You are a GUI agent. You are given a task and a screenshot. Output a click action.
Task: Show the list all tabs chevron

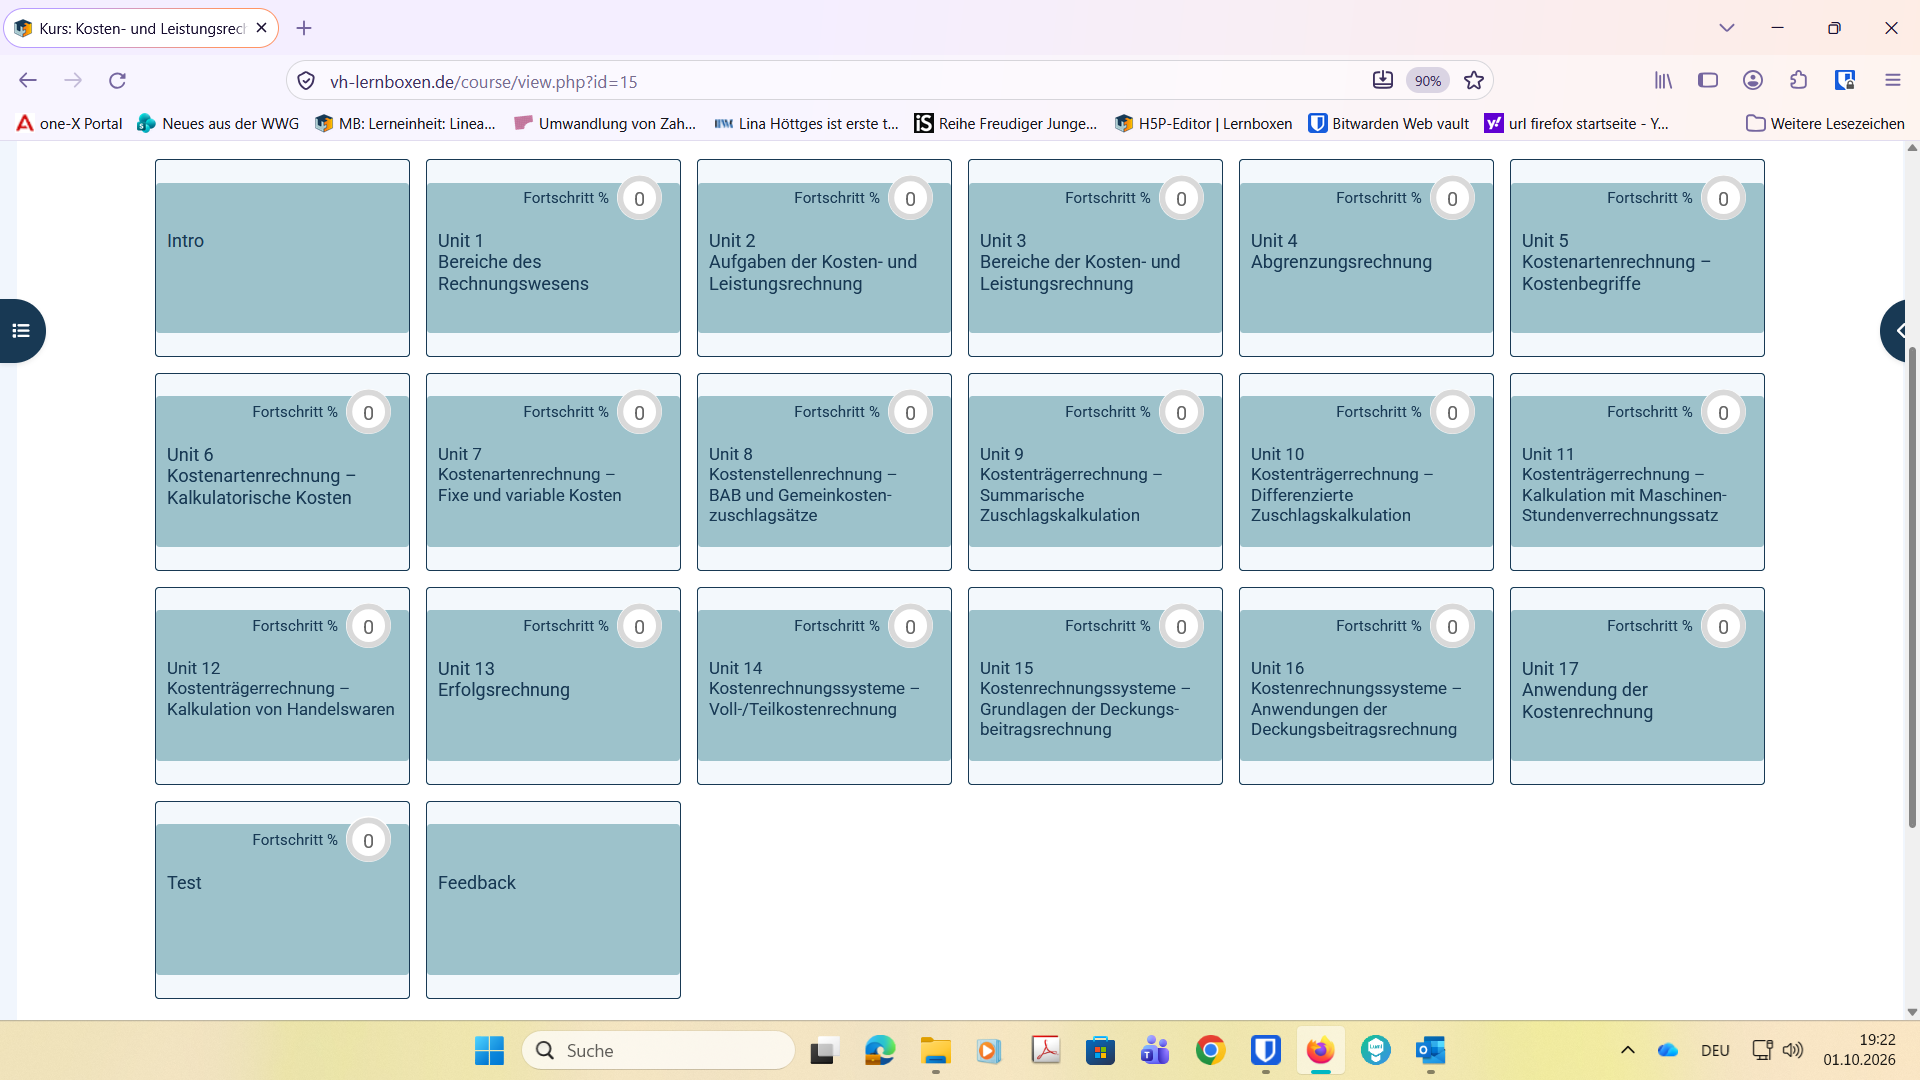point(1727,28)
